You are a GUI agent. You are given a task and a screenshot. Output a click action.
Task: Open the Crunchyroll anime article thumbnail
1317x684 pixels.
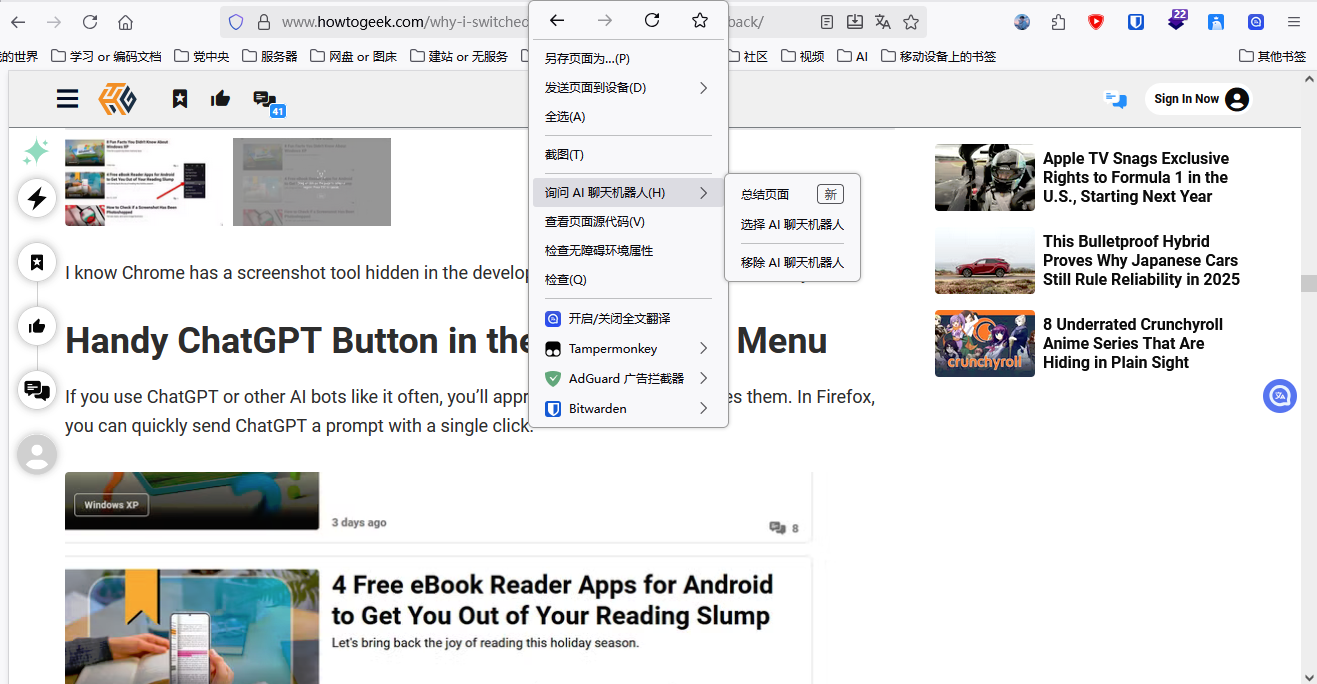[x=984, y=343]
